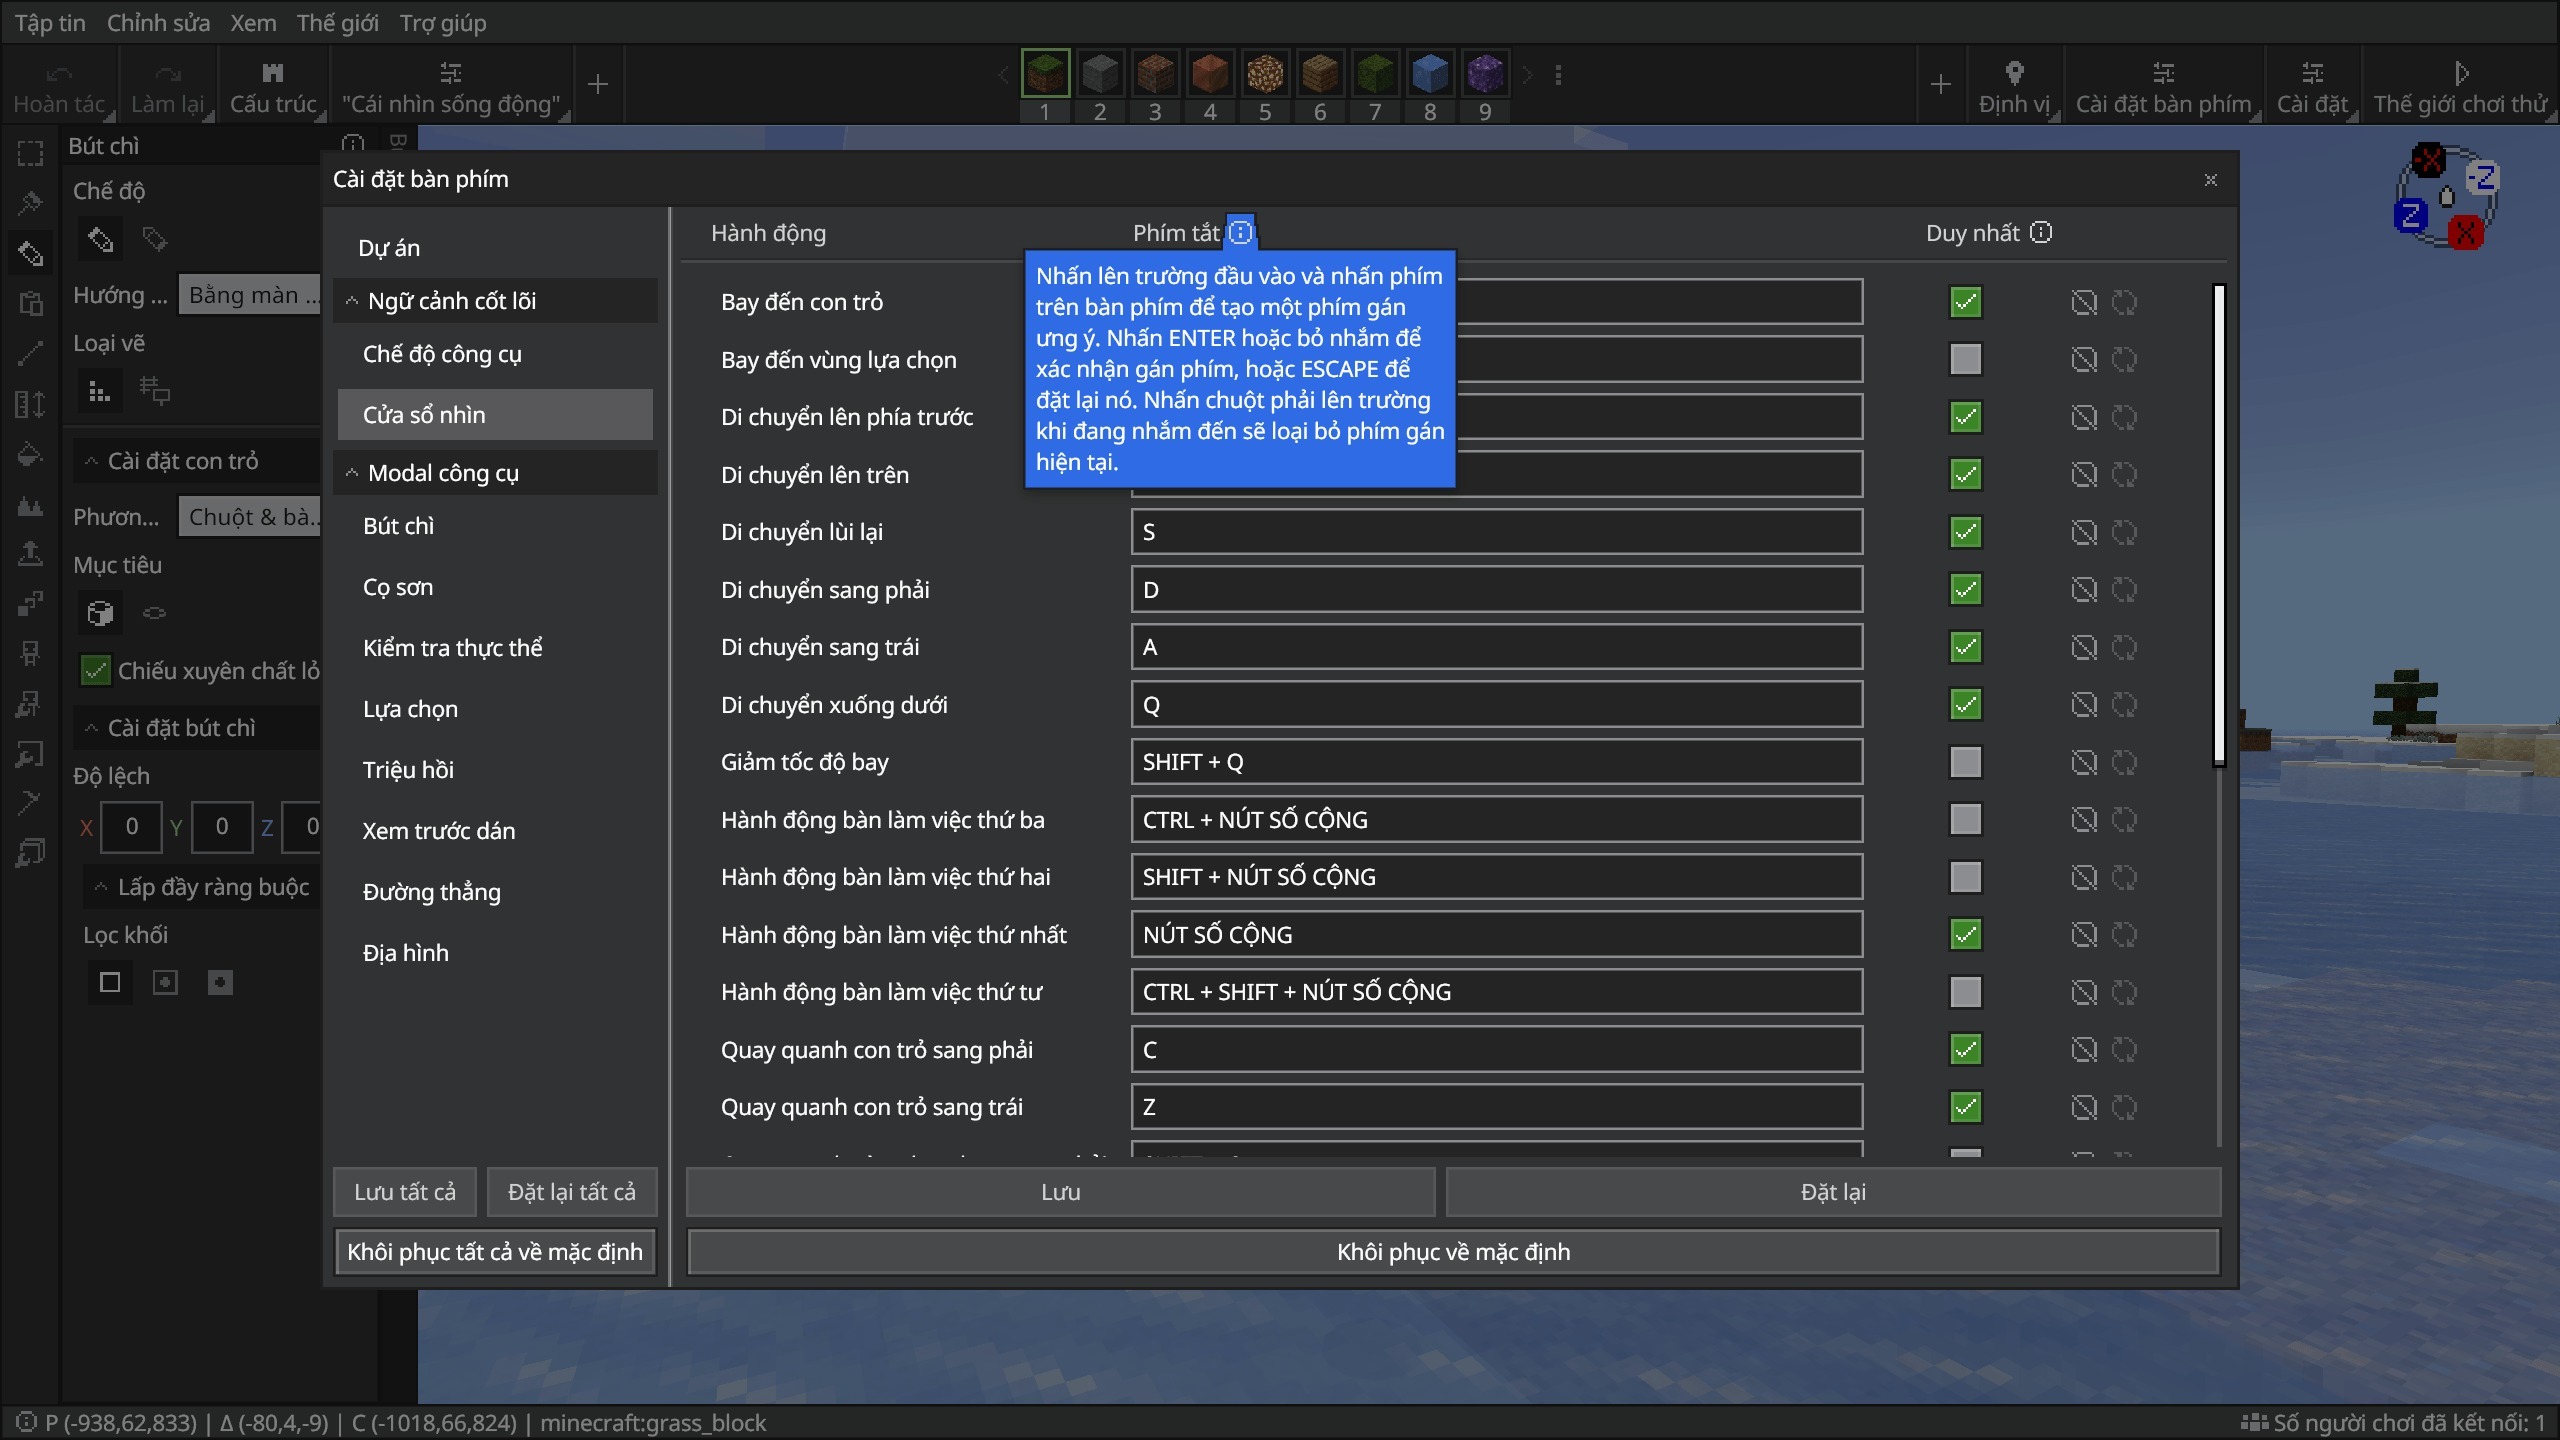The image size is (2560, 1440).
Task: Click the viewport orientation gizmo
Action: (x=2447, y=197)
